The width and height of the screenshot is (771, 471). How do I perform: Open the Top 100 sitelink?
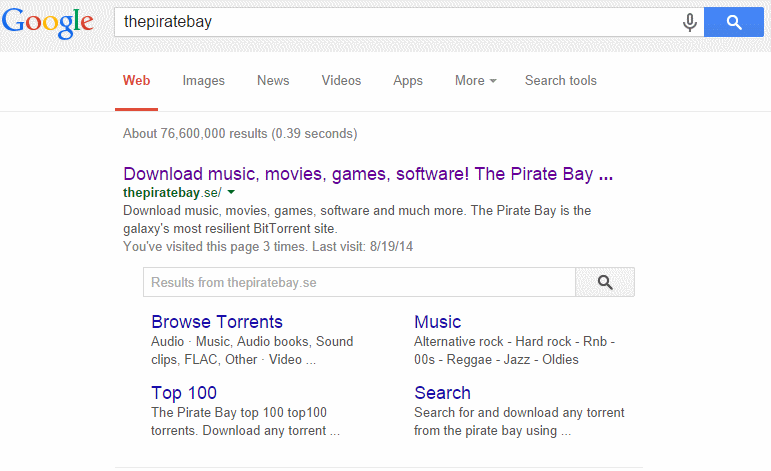coord(184,393)
